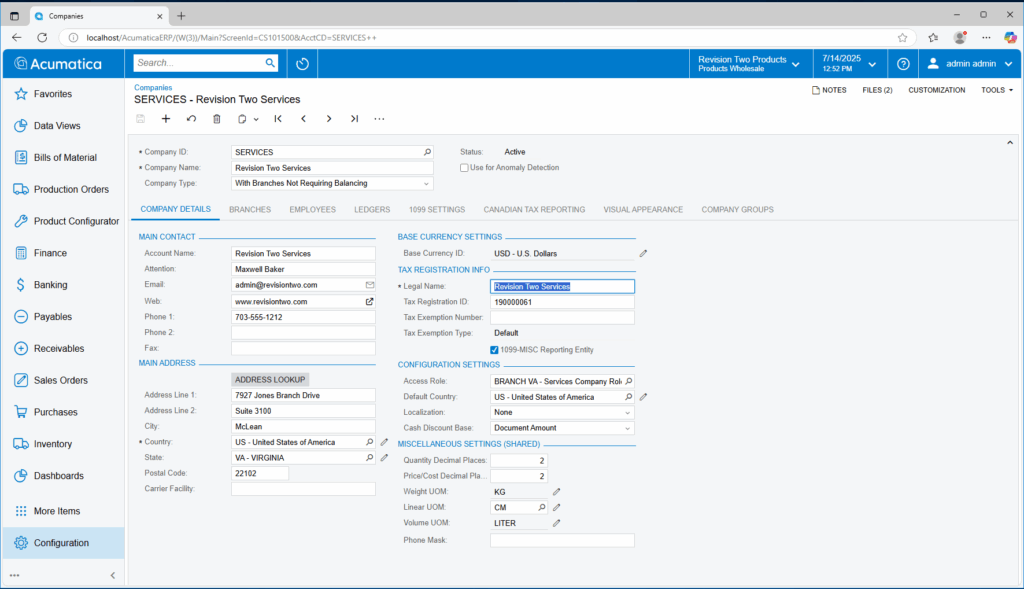This screenshot has height=589, width=1024.
Task: Switch to the LEDGERS tab
Action: pos(372,210)
